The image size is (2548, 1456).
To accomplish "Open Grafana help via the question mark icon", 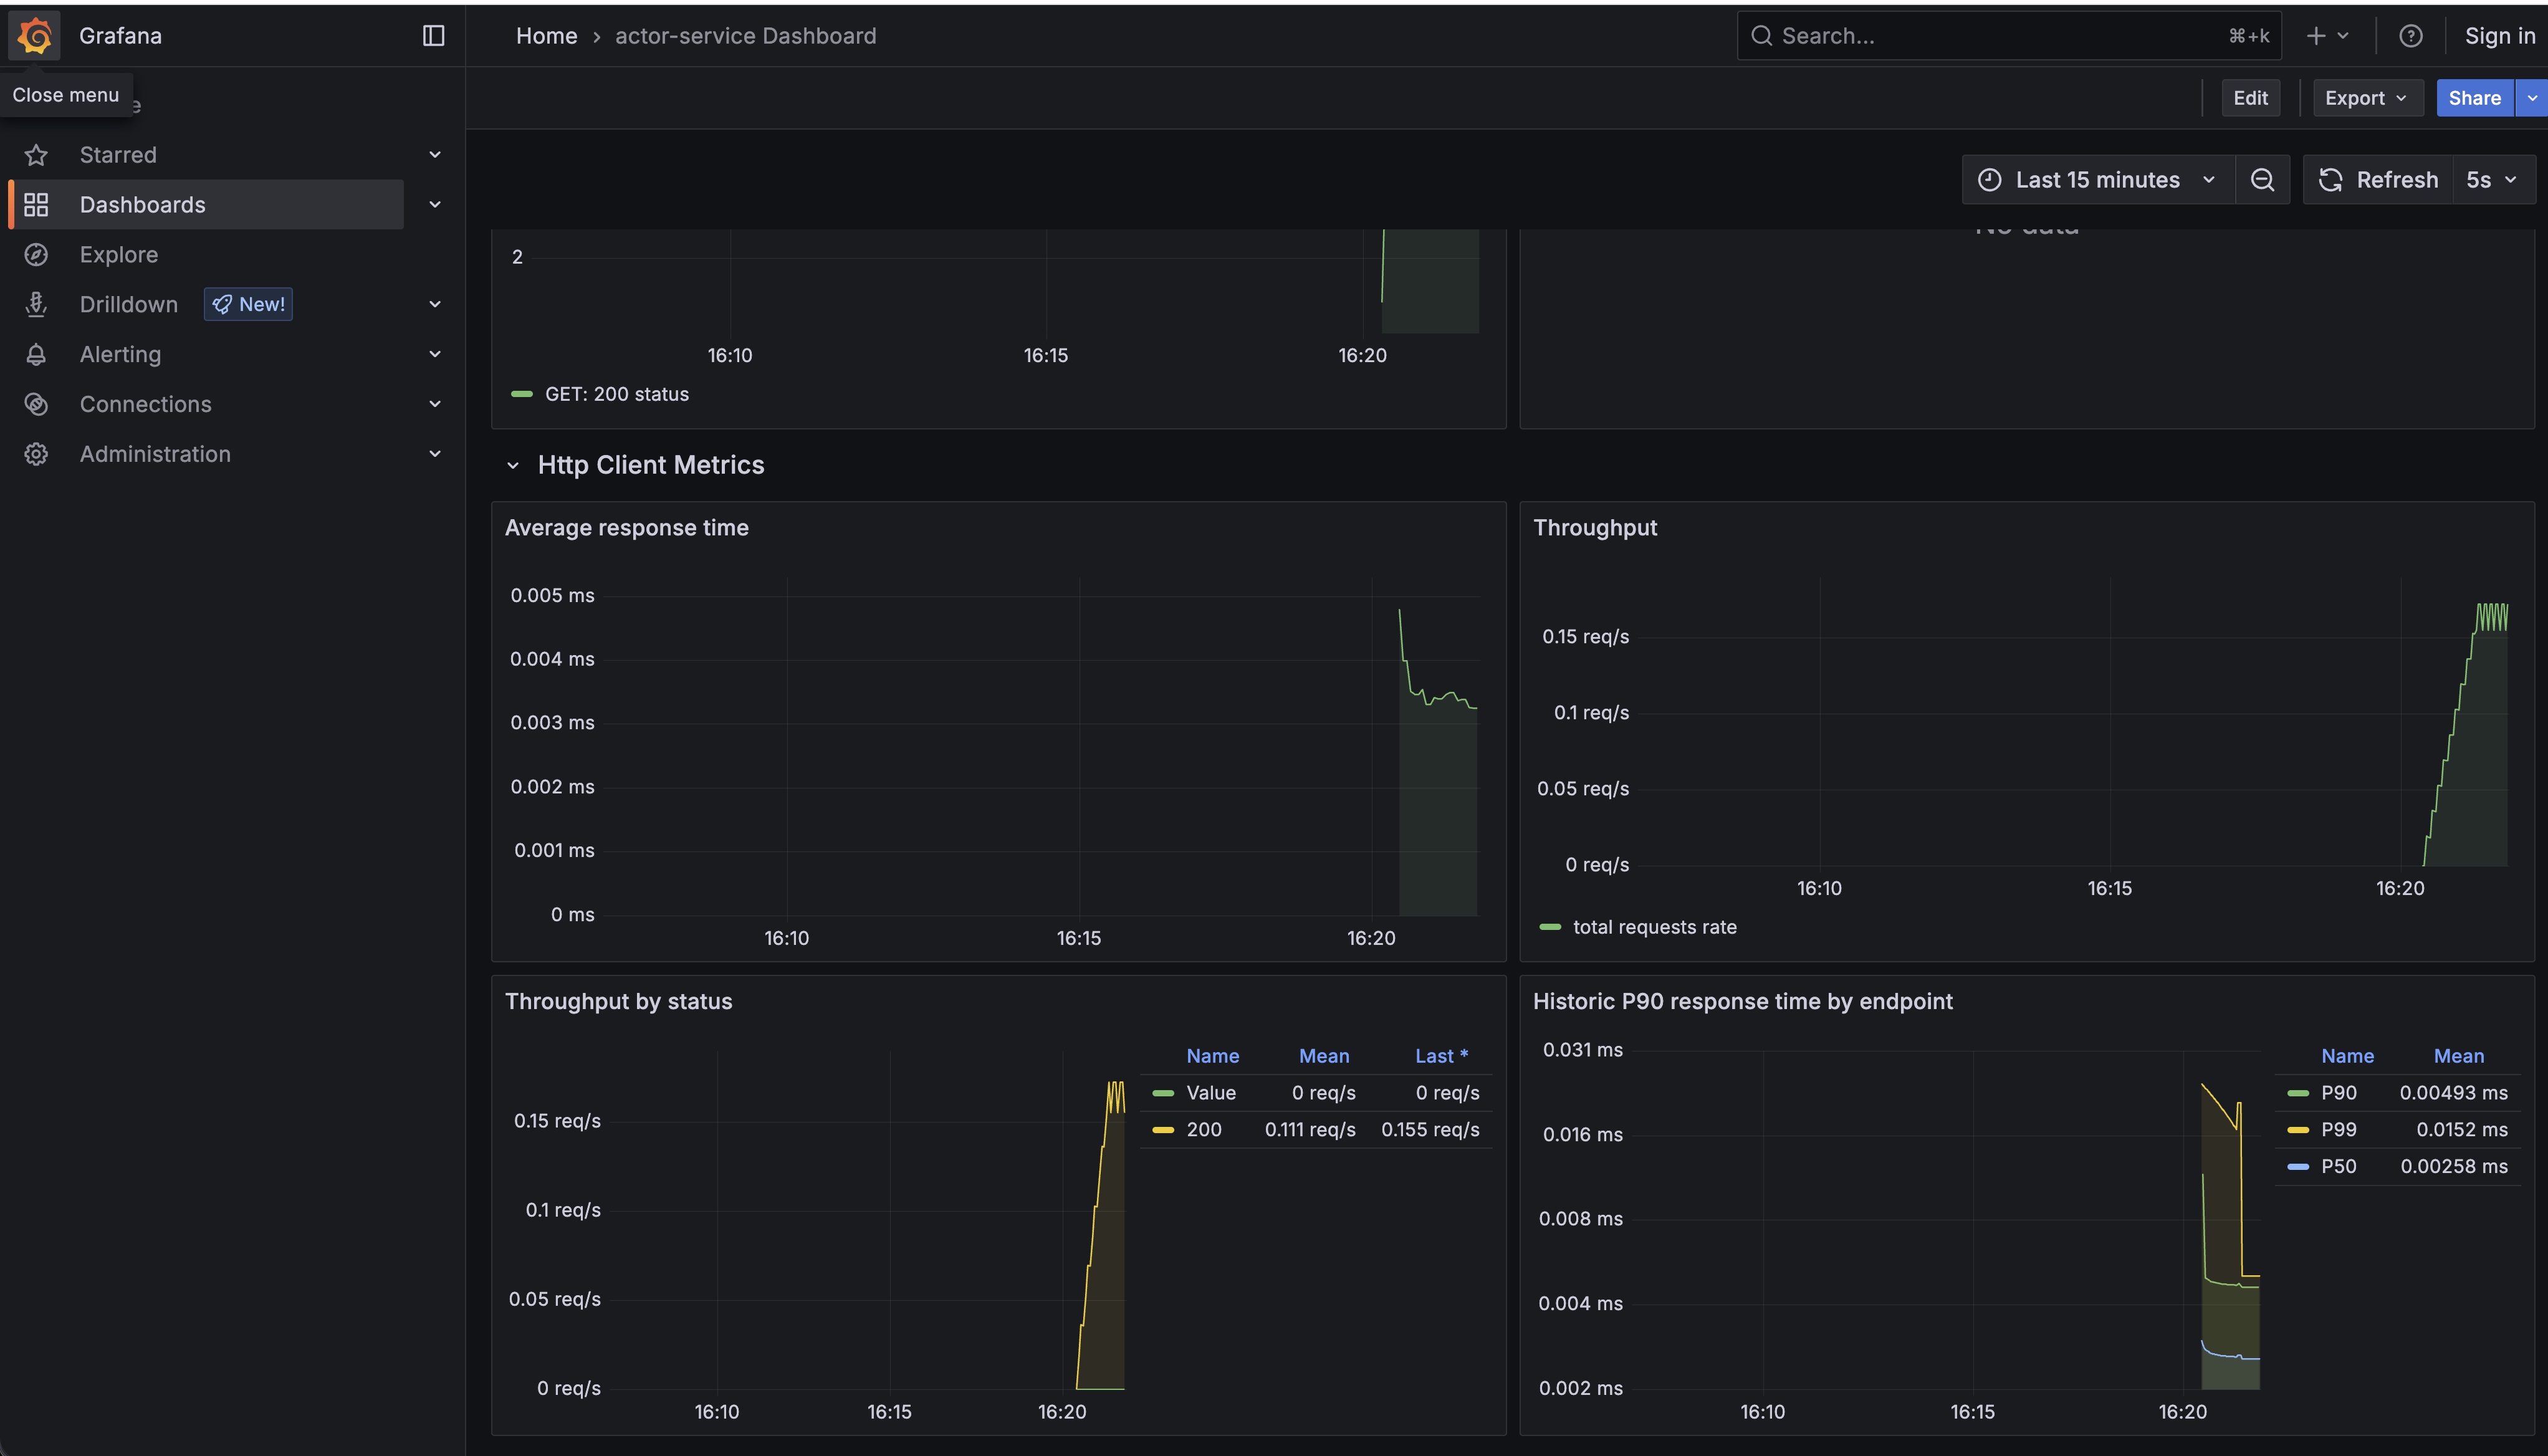I will 2411,35.
